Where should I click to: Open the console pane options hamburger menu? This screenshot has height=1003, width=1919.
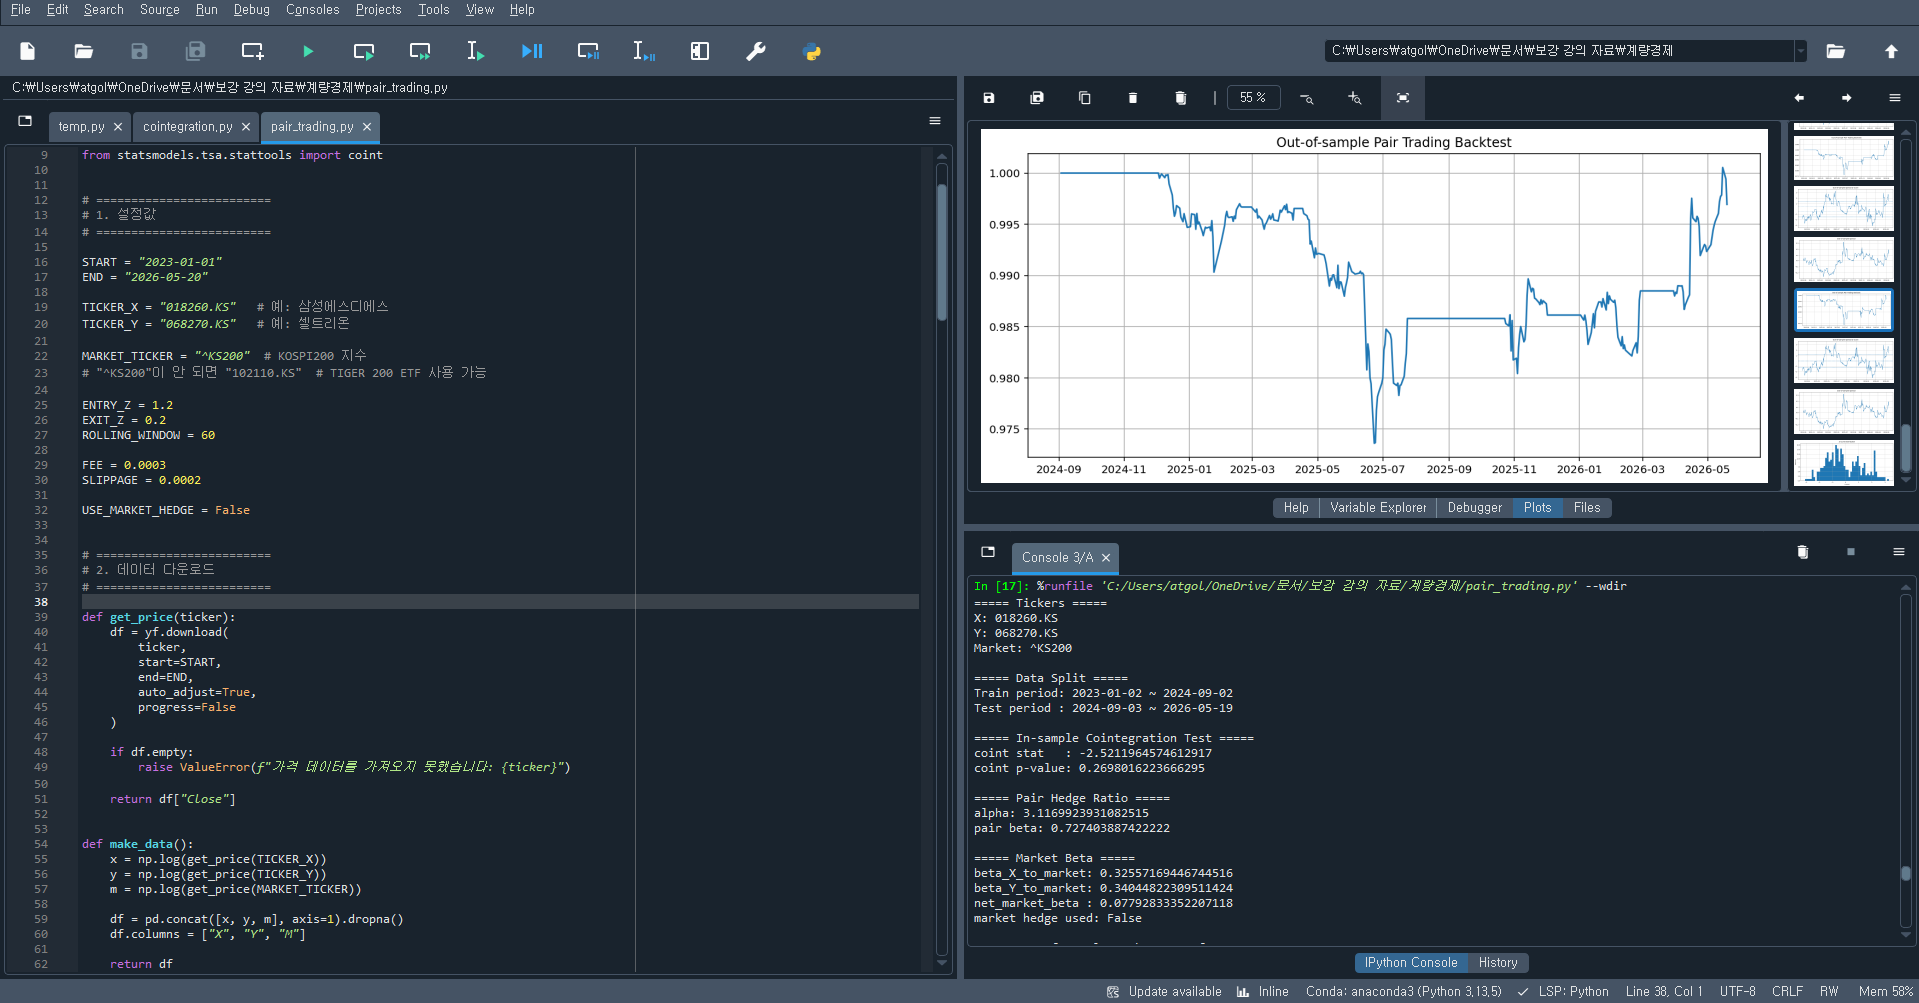click(x=1899, y=552)
